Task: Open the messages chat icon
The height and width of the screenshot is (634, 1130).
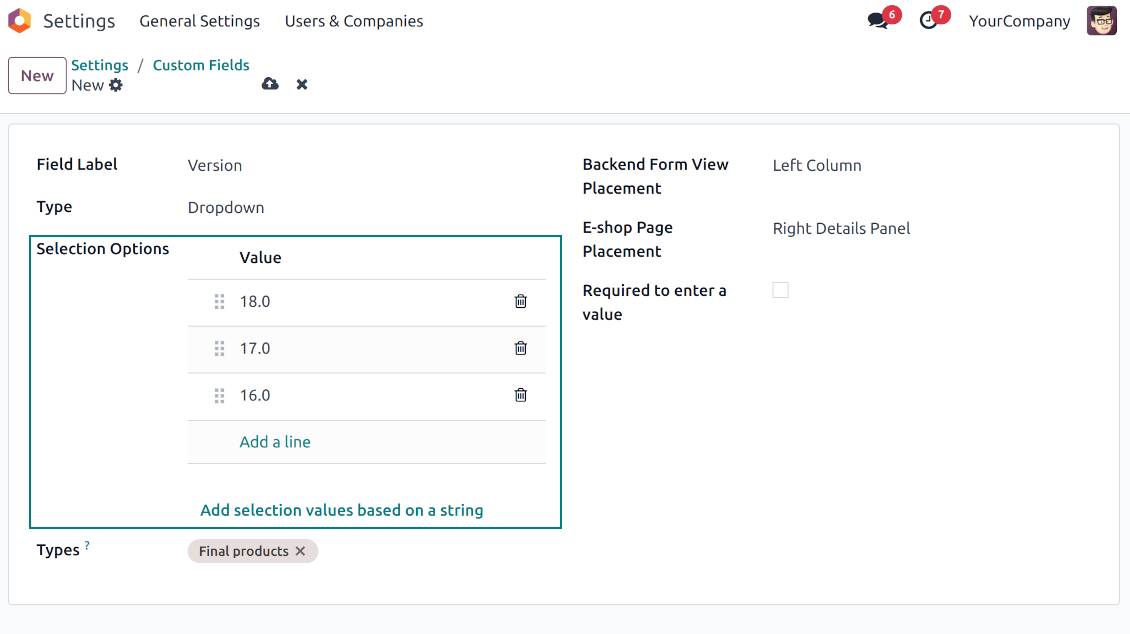Action: click(x=878, y=21)
